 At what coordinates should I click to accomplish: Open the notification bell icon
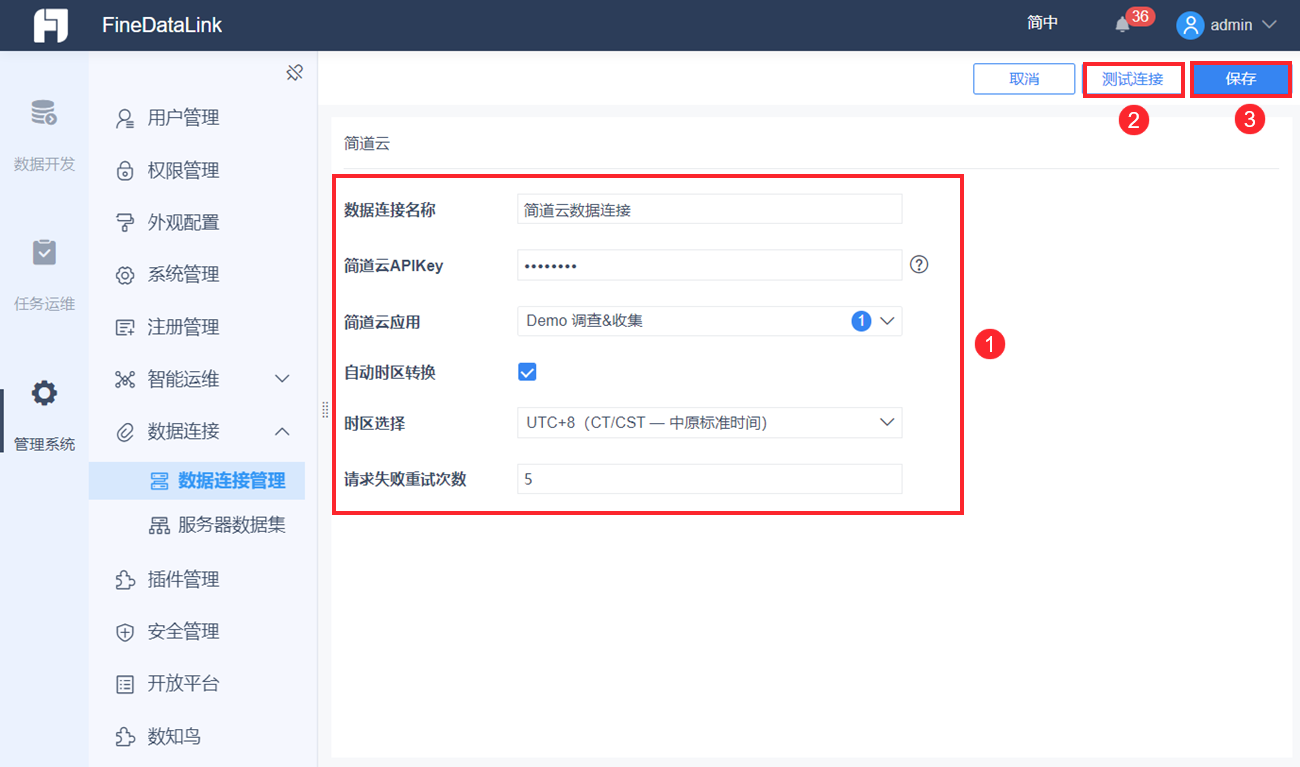click(1123, 25)
